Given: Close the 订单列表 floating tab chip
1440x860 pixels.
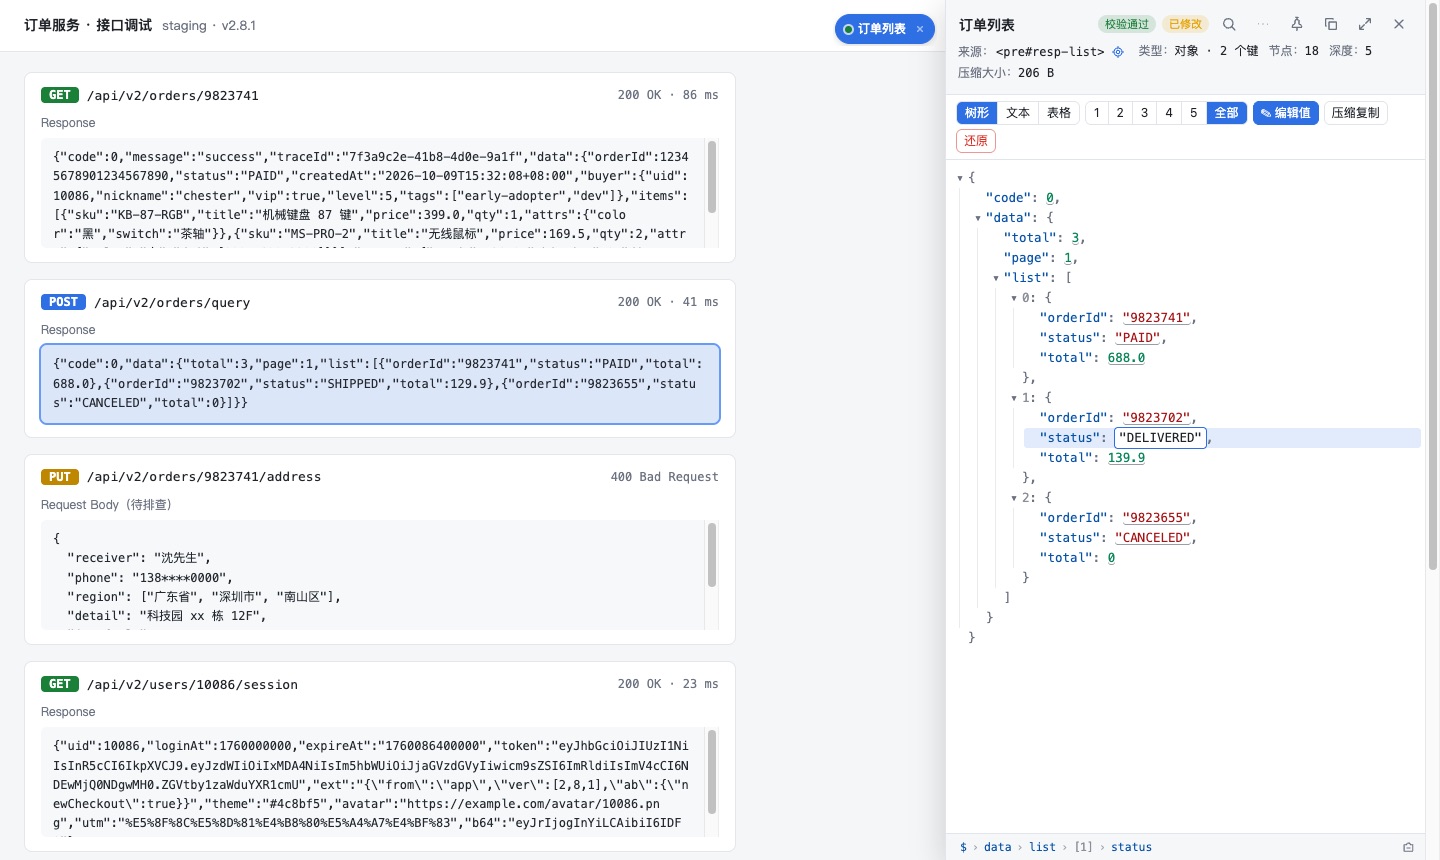Looking at the screenshot, I should (920, 29).
